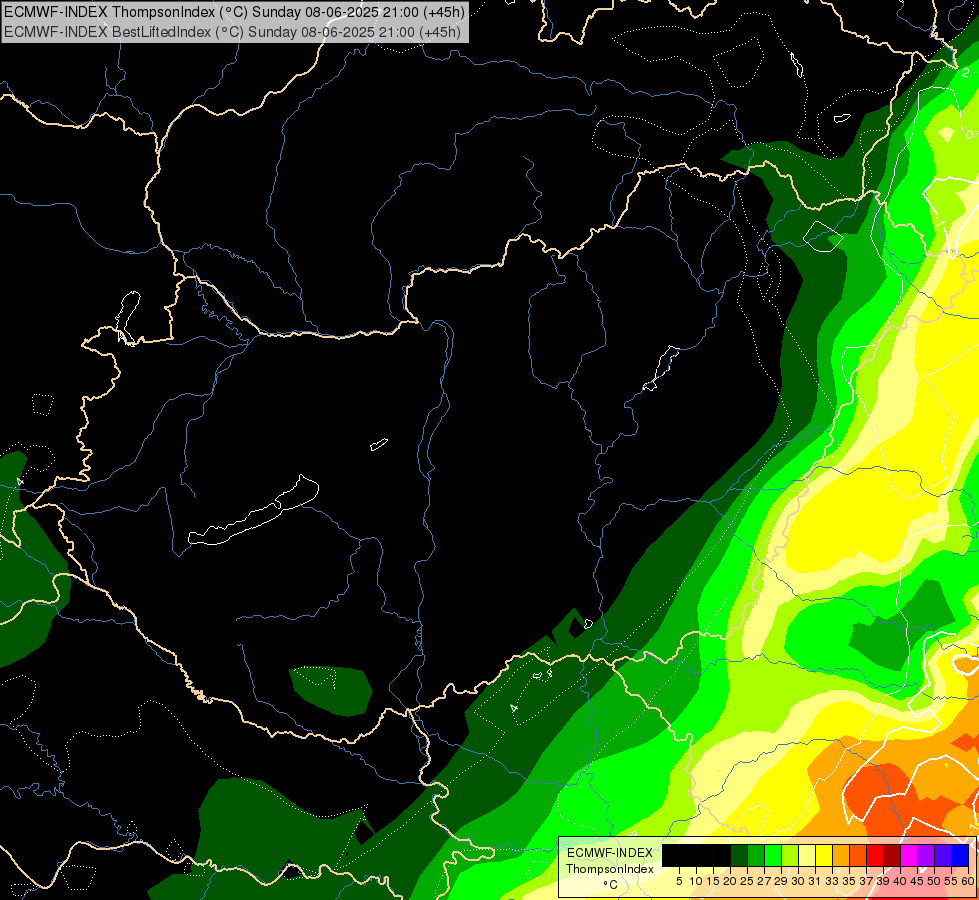The width and height of the screenshot is (979, 900).
Task: Click the legend tick value 33
Action: click(832, 881)
